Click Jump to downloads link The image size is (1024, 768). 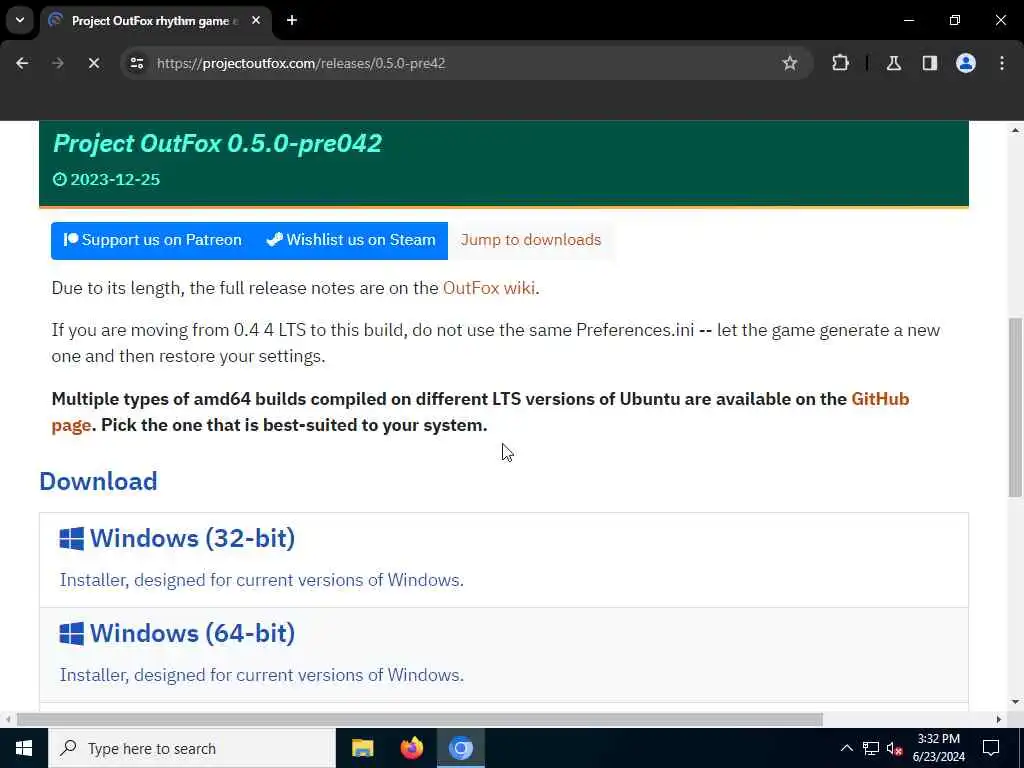click(x=531, y=240)
